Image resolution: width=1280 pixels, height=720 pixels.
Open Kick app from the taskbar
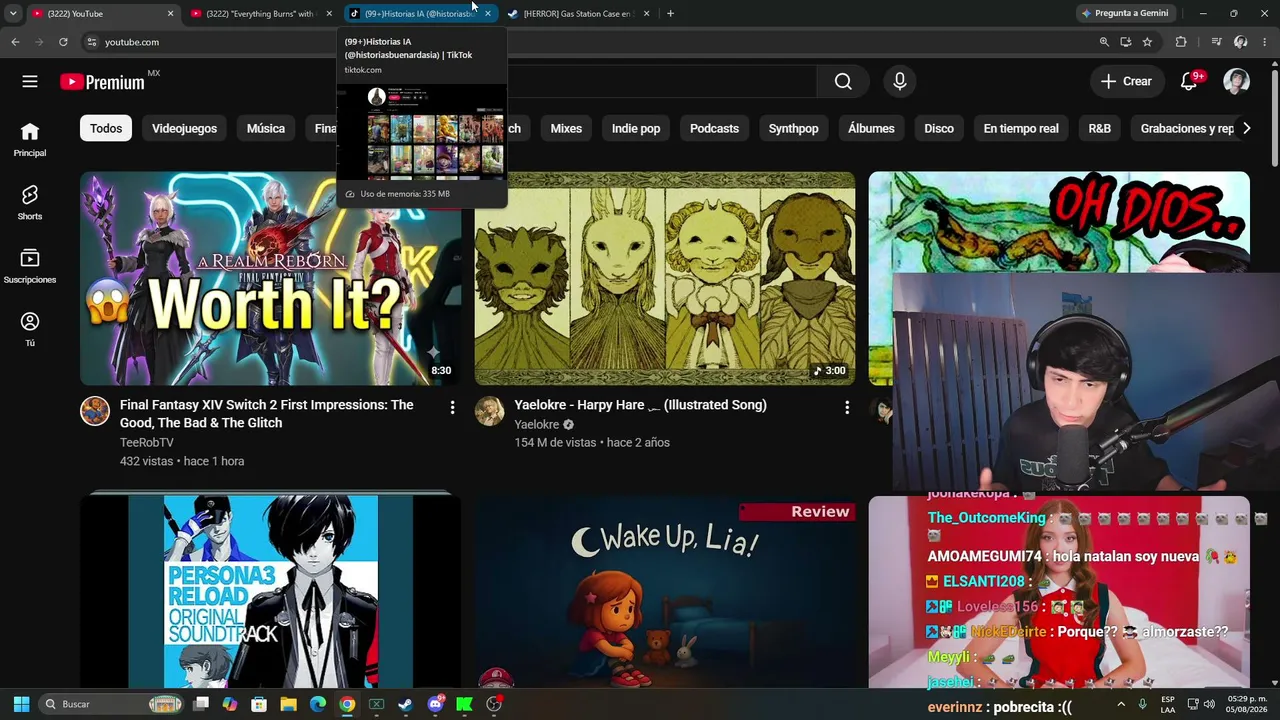click(464, 704)
